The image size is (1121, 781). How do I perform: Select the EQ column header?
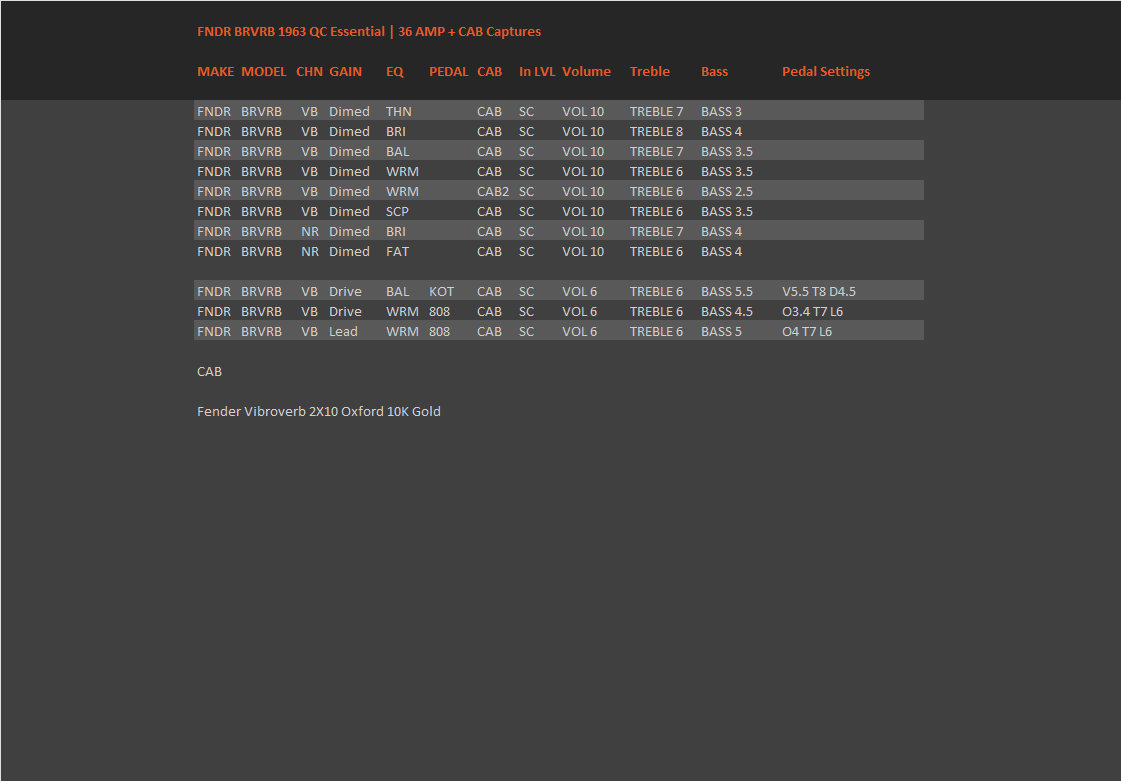pyautogui.click(x=395, y=72)
